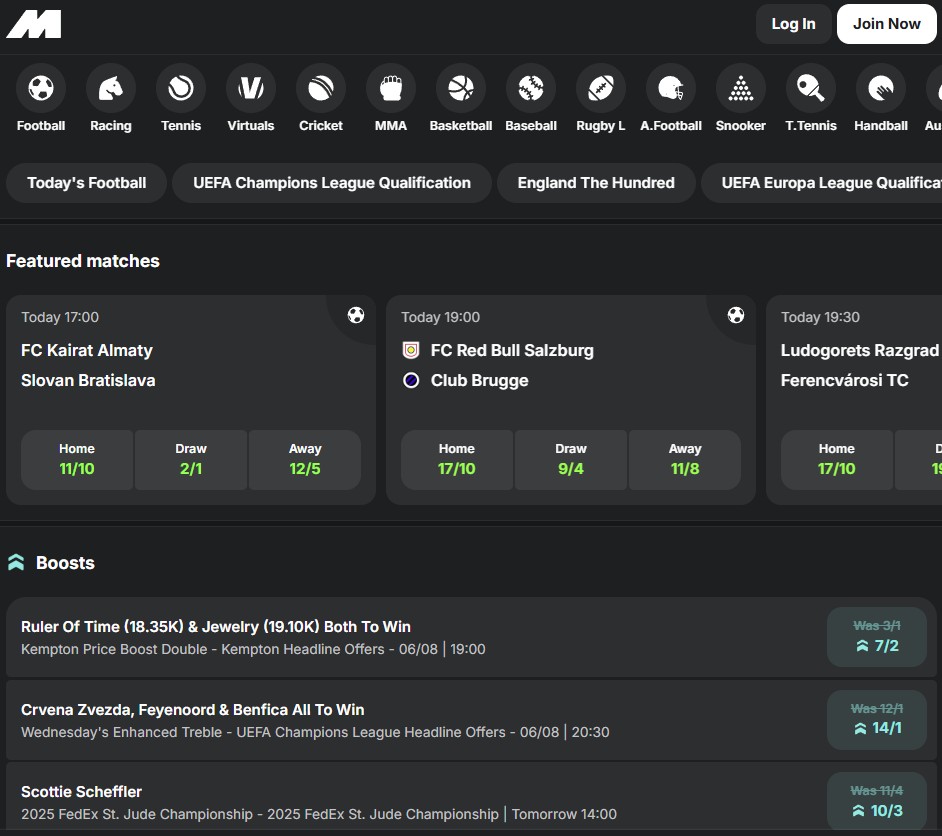The image size is (942, 836).
Task: Click Today 17:00 match time
Action: [x=60, y=317]
